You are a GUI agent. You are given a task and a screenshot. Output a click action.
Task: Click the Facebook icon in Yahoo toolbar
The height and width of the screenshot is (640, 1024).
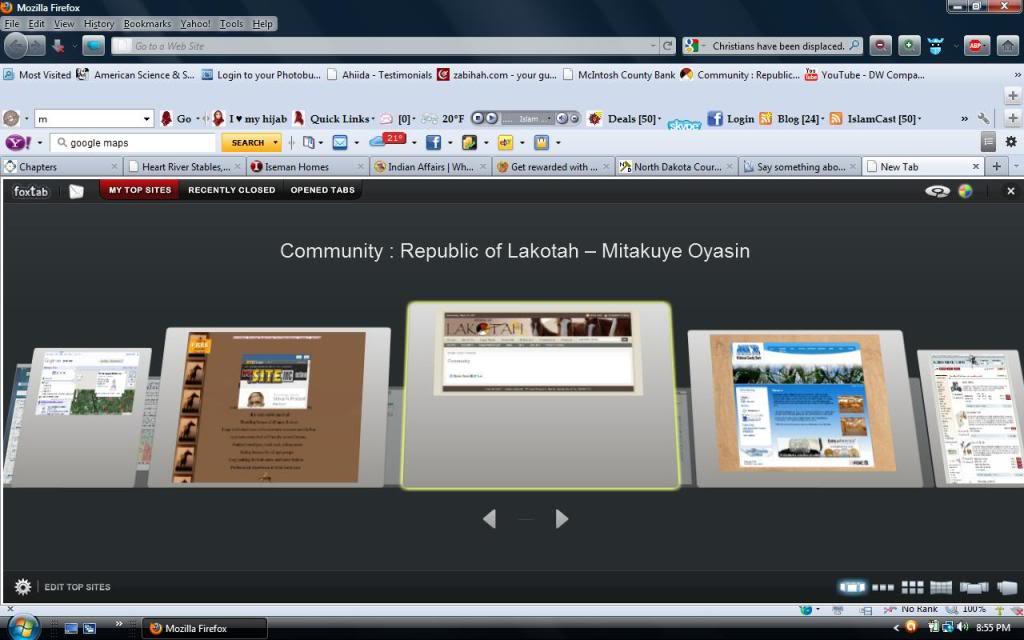coord(433,142)
